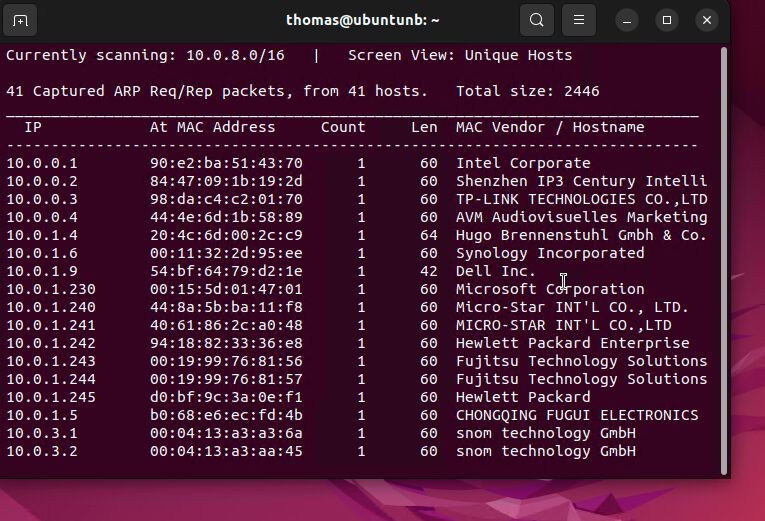Click MAC address b0:68:e6:ec:fd:4b

226,415
